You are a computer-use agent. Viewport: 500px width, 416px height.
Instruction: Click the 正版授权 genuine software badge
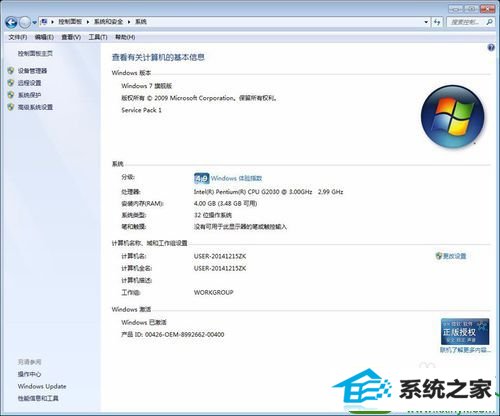(465, 332)
